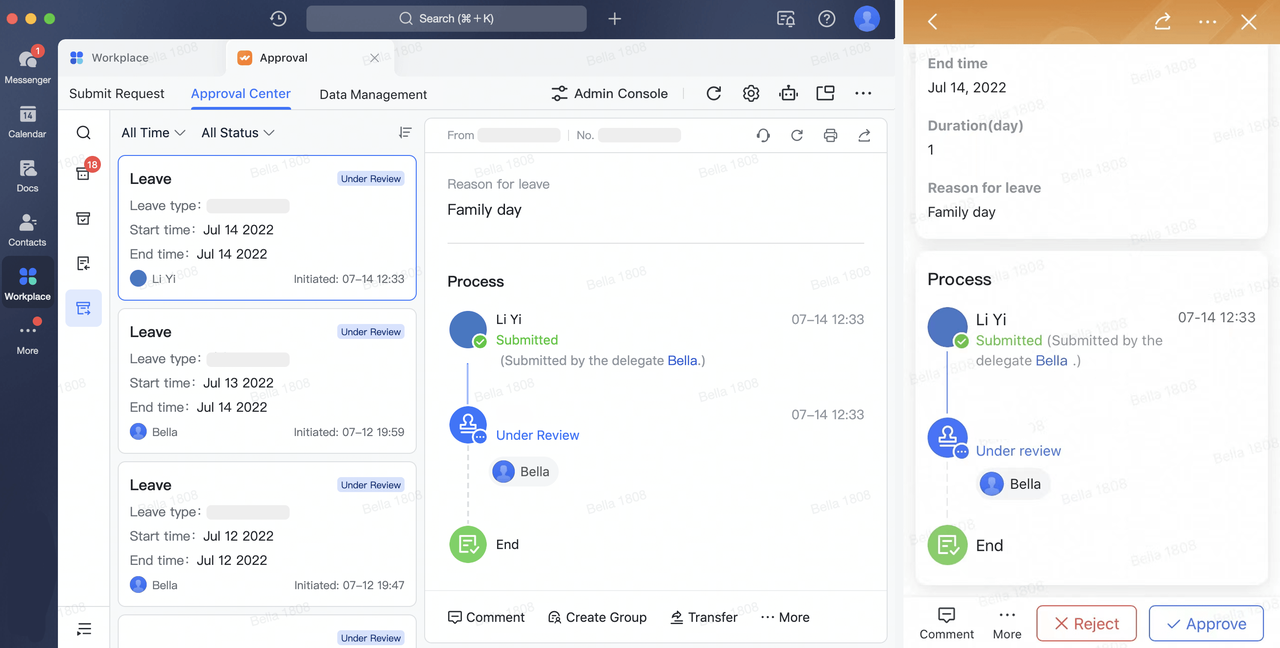1280x648 pixels.
Task: Click the approval bot robot icon
Action: pyautogui.click(x=789, y=93)
